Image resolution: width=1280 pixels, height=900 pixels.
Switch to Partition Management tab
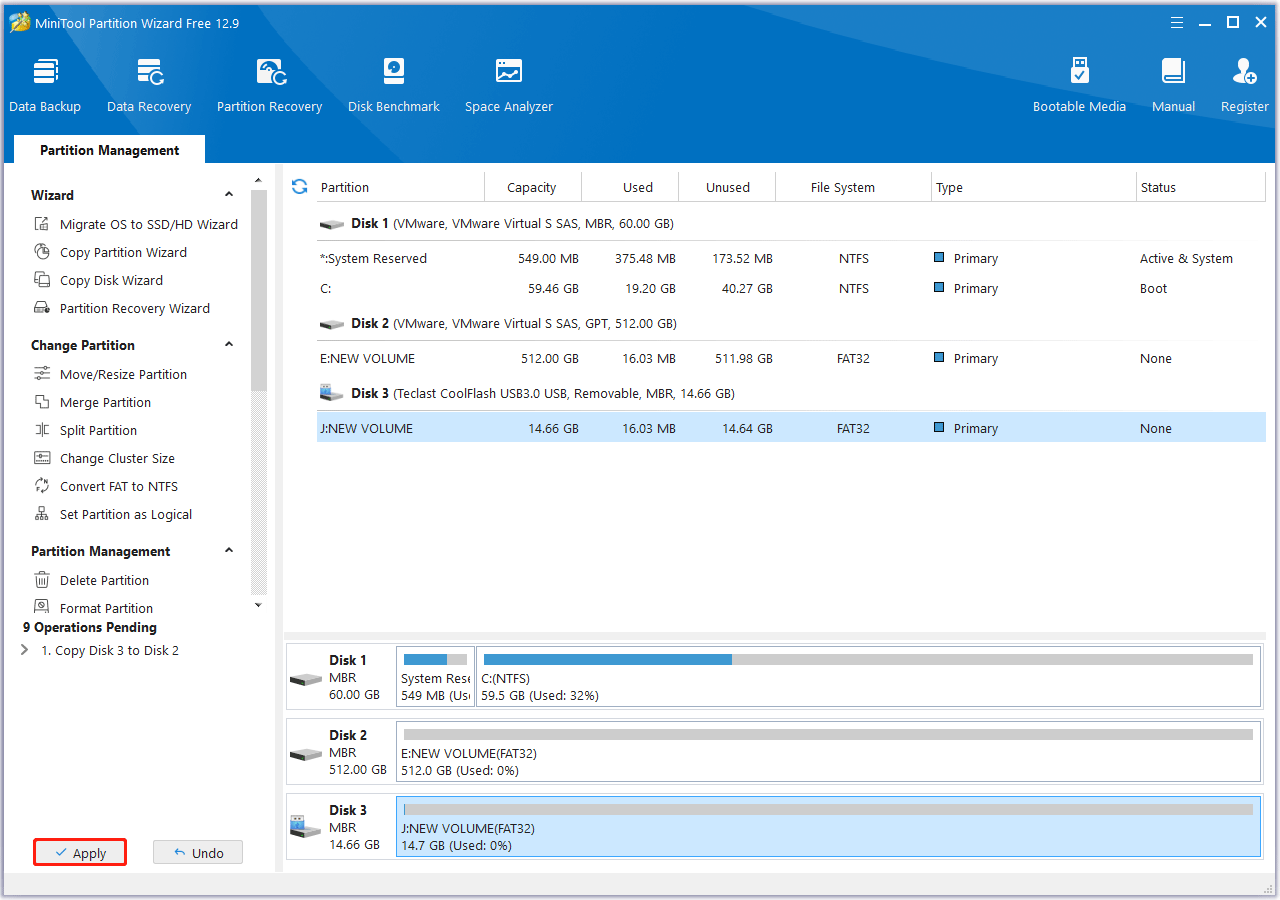click(x=109, y=150)
